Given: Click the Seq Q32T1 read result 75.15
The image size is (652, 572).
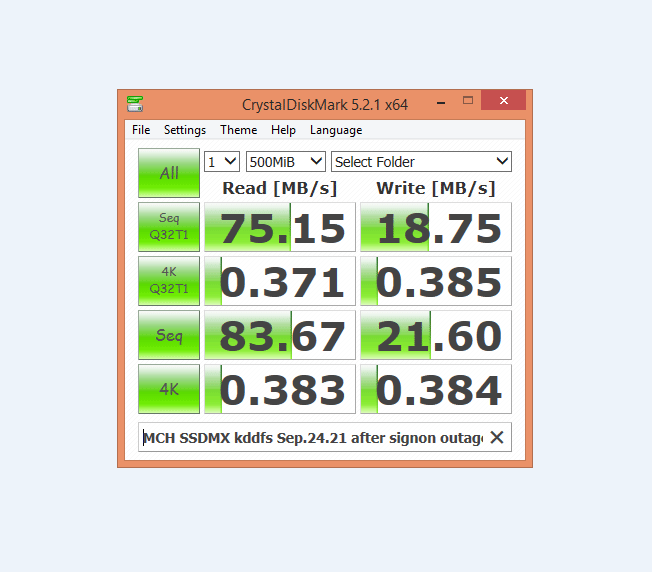Looking at the screenshot, I should [x=280, y=227].
